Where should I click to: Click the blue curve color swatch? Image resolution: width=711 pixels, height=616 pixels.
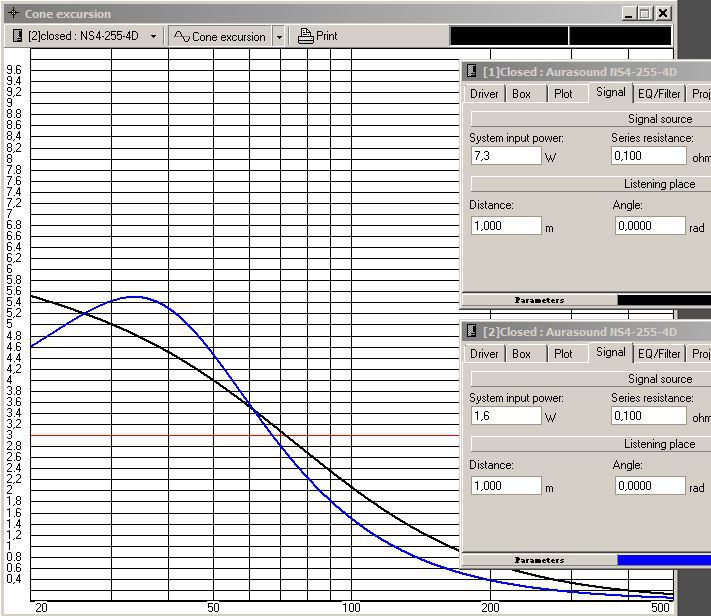(663, 560)
